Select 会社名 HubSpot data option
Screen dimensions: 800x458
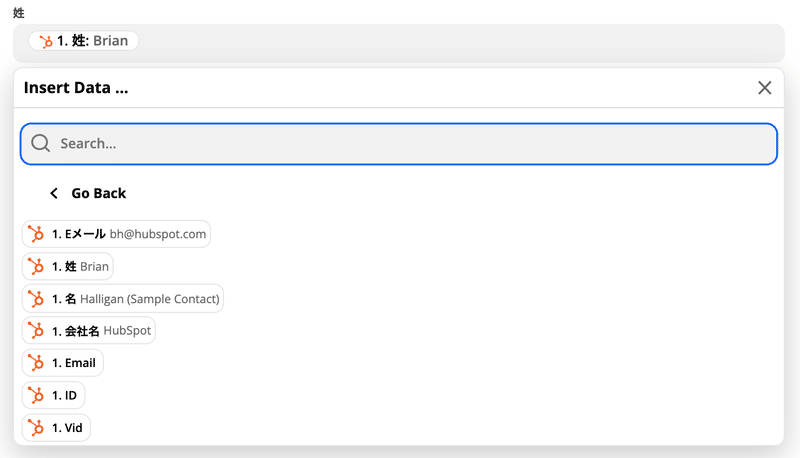click(89, 330)
